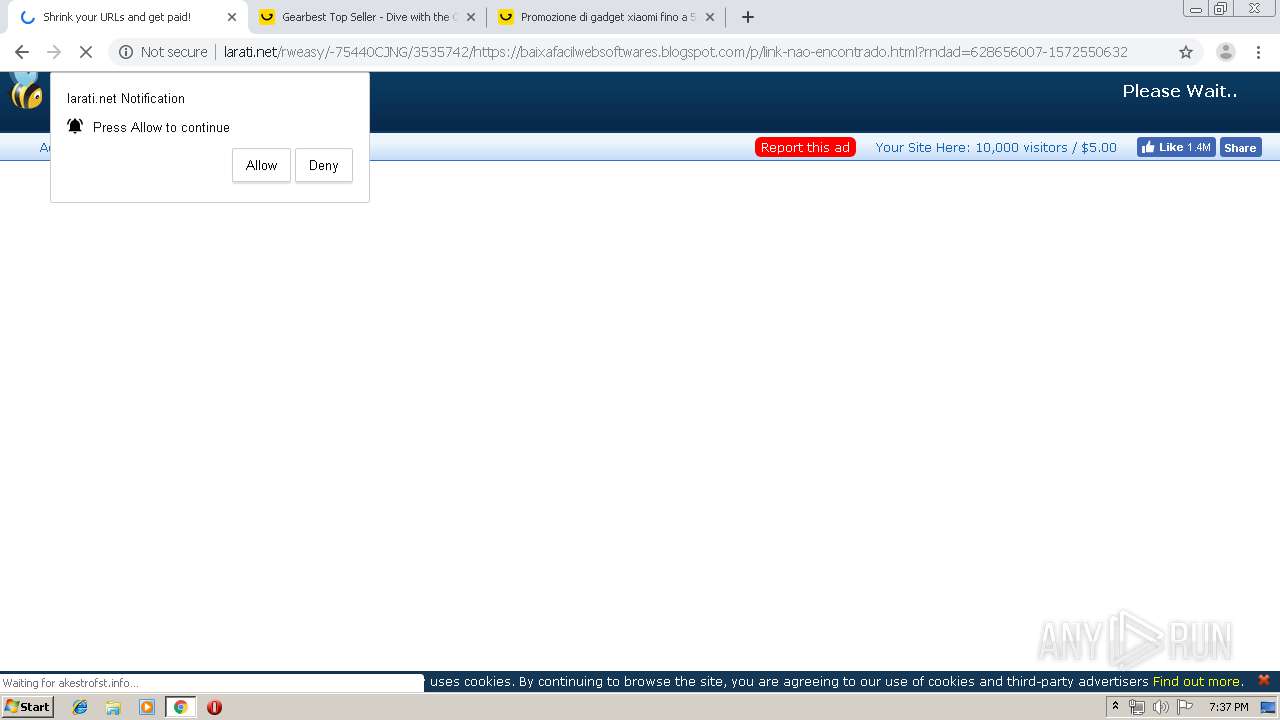Image resolution: width=1280 pixels, height=720 pixels.
Task: Click the 'Please Wait..' text
Action: [1180, 91]
